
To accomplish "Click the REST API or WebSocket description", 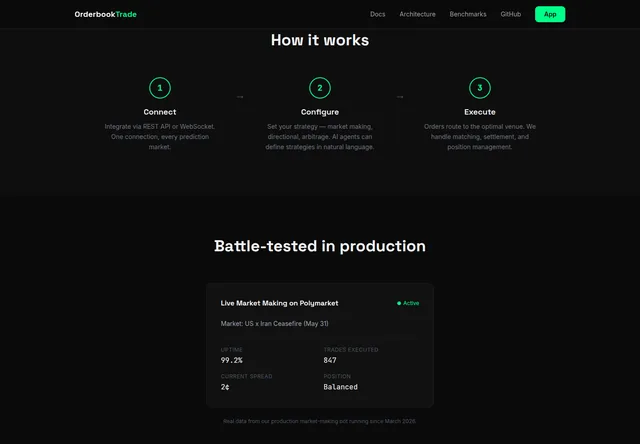I will [160, 137].
